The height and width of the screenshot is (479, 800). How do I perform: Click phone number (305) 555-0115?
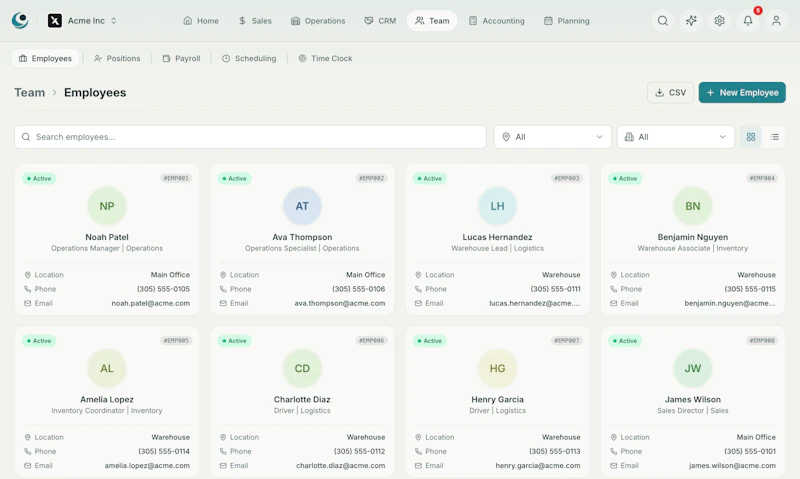click(750, 289)
